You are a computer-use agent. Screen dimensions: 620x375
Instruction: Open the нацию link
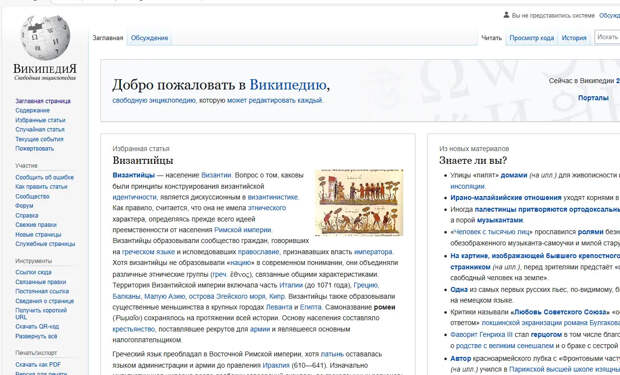(240, 263)
